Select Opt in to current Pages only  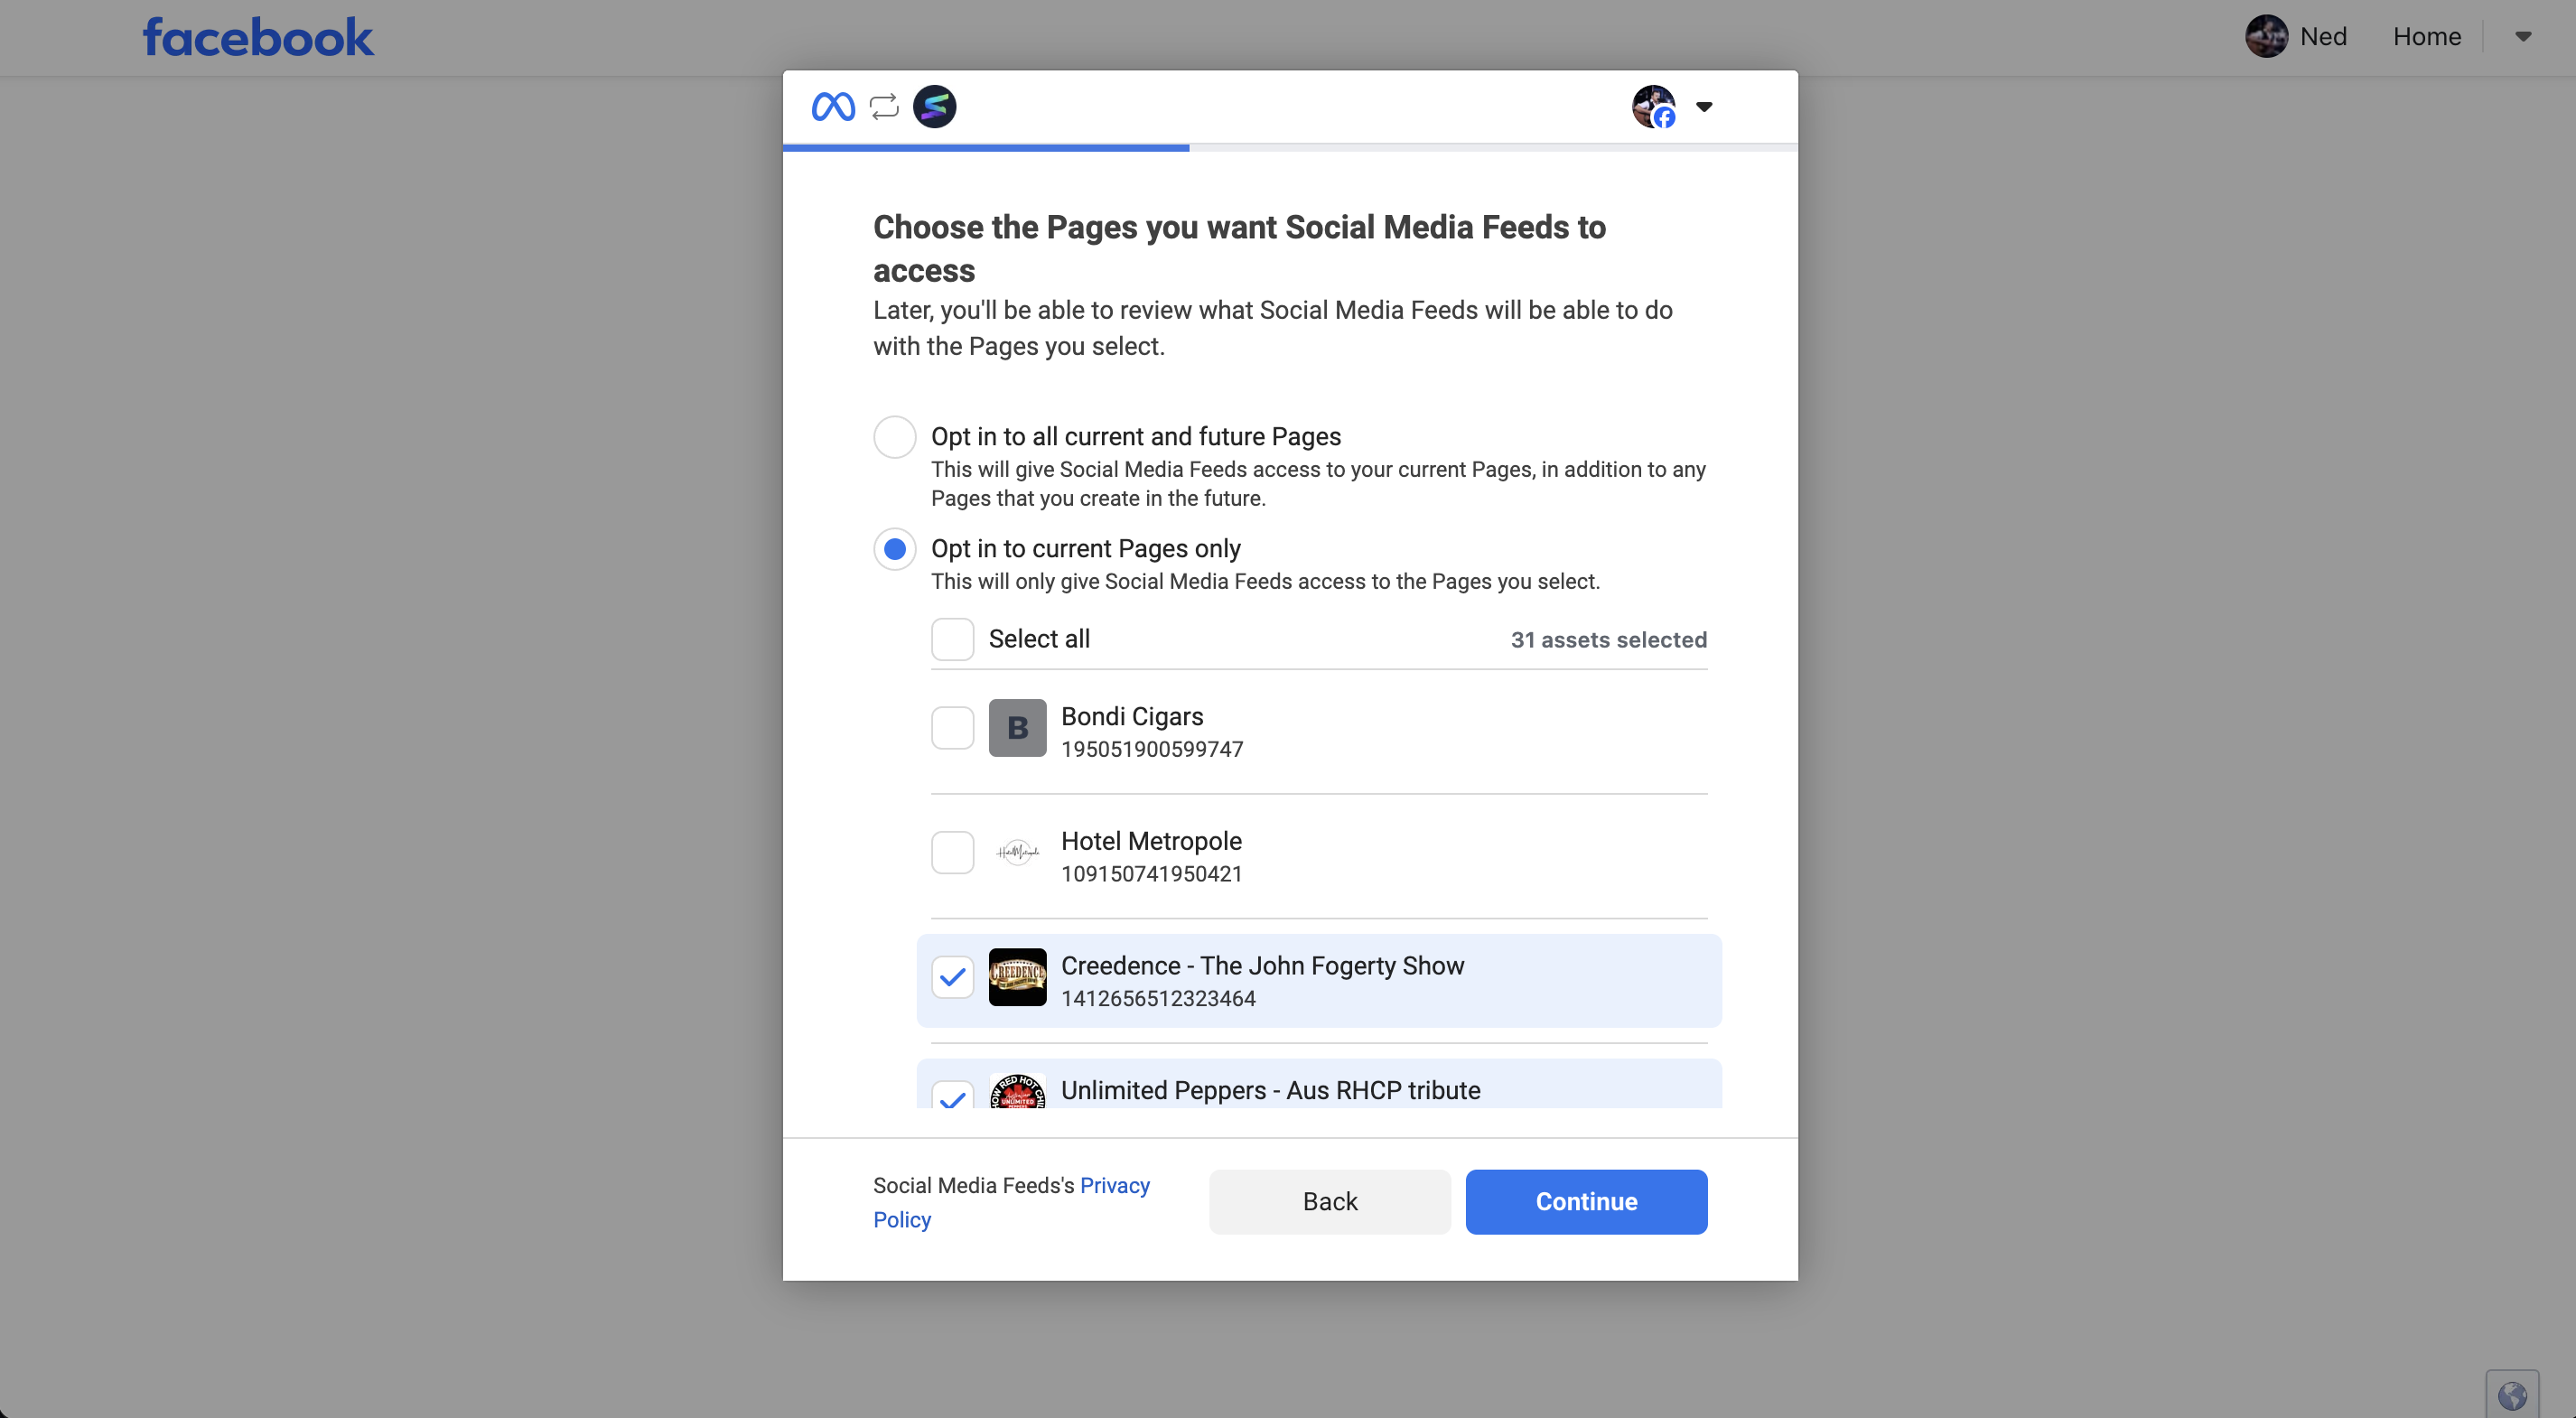pos(895,549)
